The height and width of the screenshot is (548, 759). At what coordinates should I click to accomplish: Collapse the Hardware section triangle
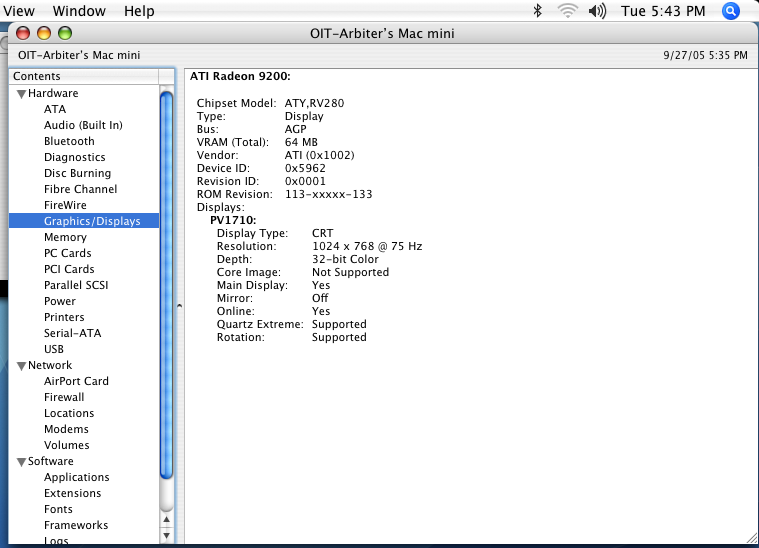click(x=21, y=94)
